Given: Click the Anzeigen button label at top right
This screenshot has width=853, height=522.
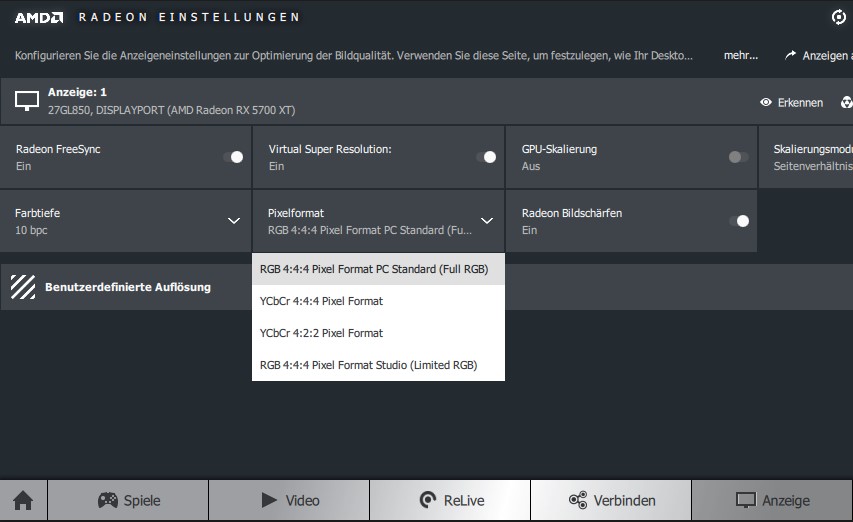Looking at the screenshot, I should pos(827,55).
